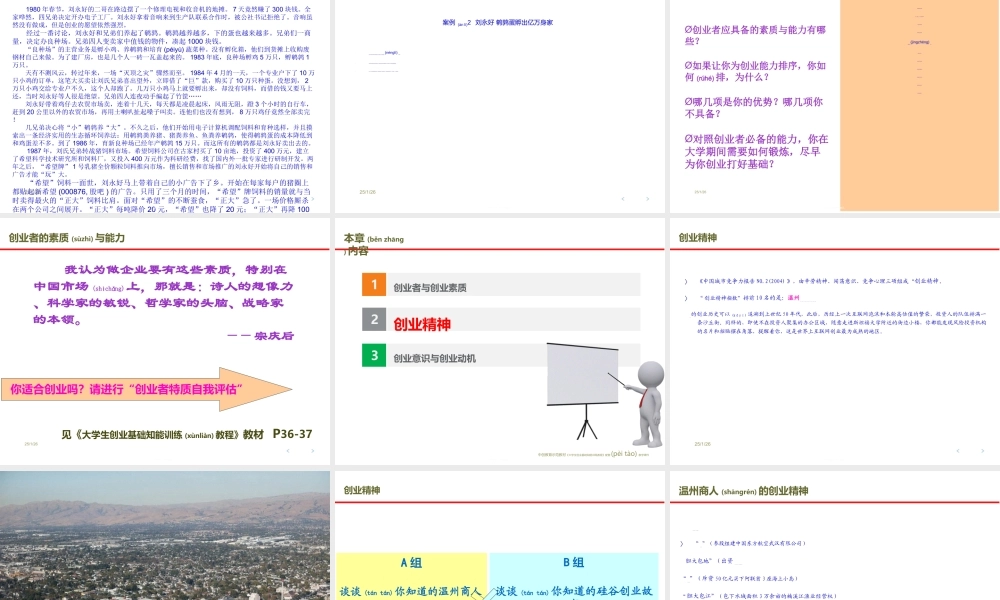The width and height of the screenshot is (1000, 600).
Task: Click previous arrow on 宗庆后 quote slide
Action: 288,451
